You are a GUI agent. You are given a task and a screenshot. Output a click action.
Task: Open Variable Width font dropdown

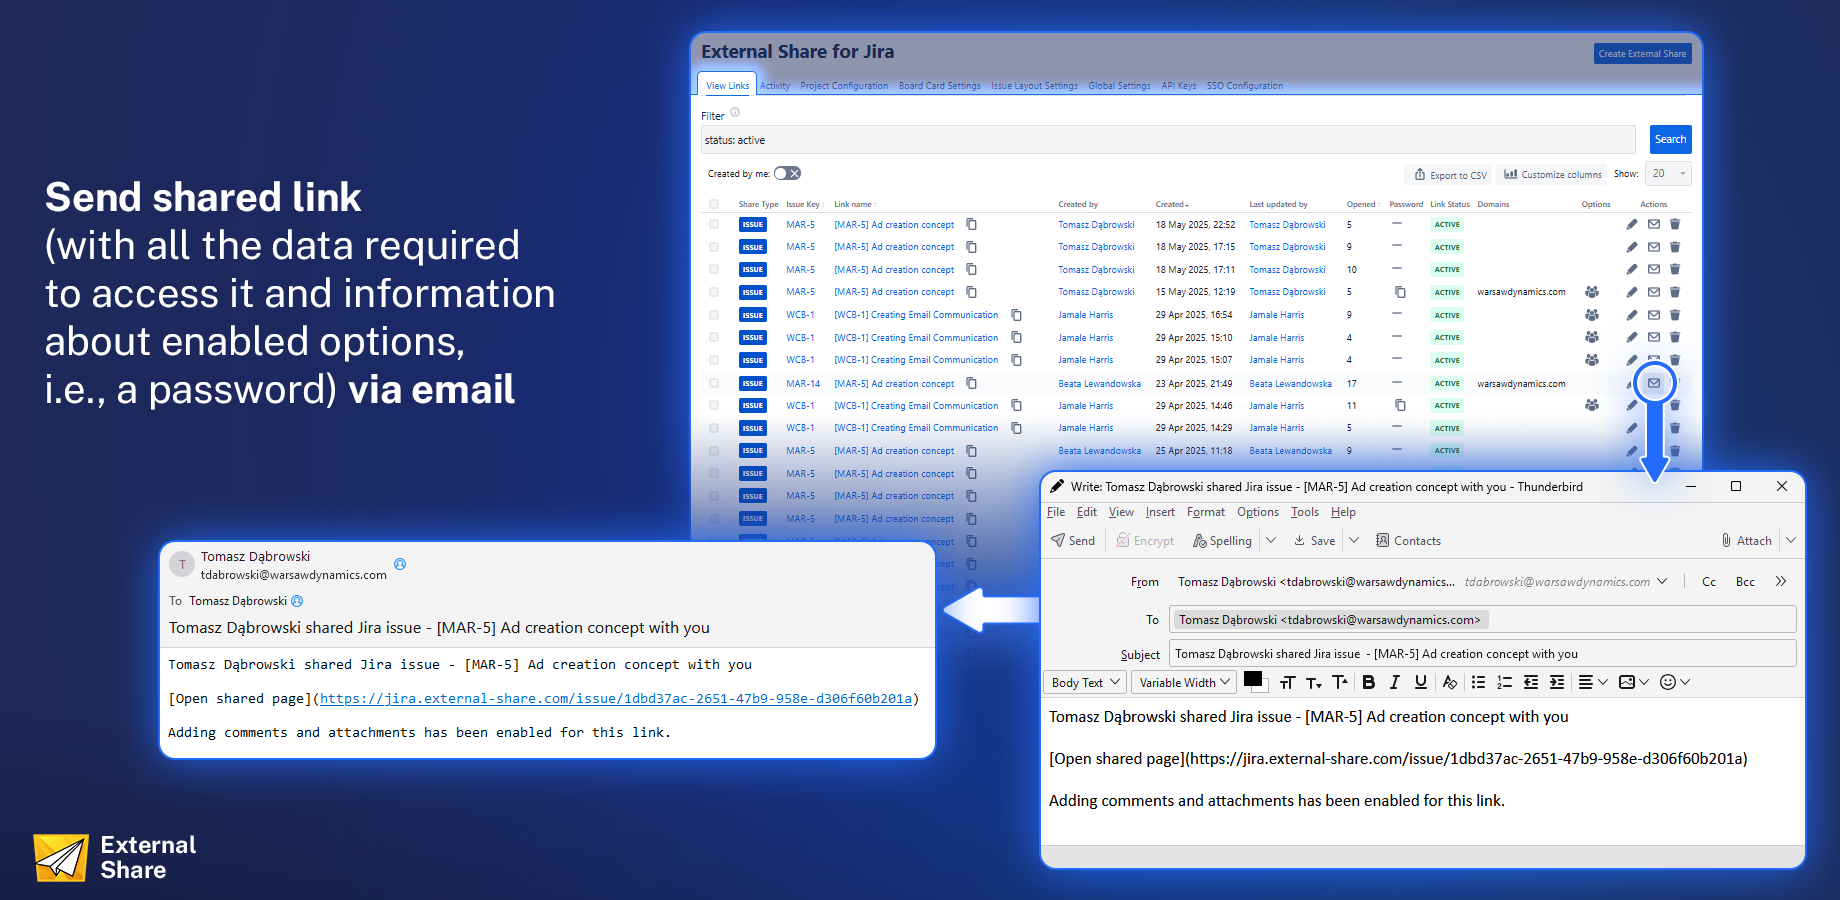pos(1185,682)
